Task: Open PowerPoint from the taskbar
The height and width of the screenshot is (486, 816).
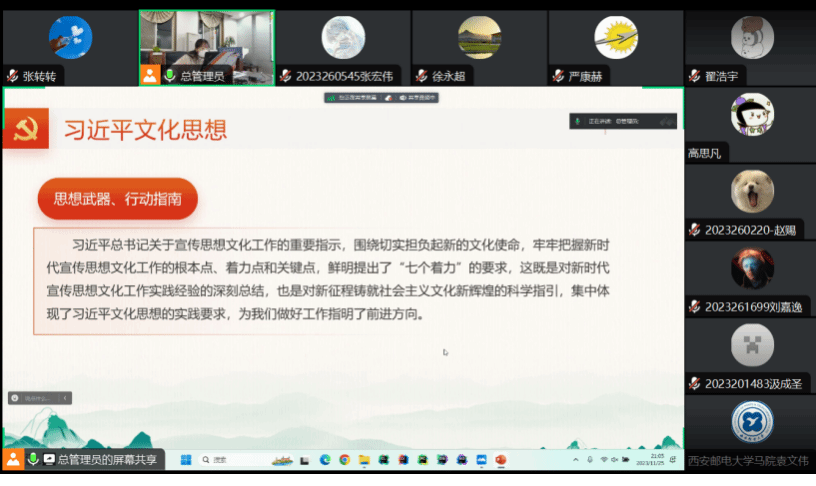Action: [x=501, y=460]
